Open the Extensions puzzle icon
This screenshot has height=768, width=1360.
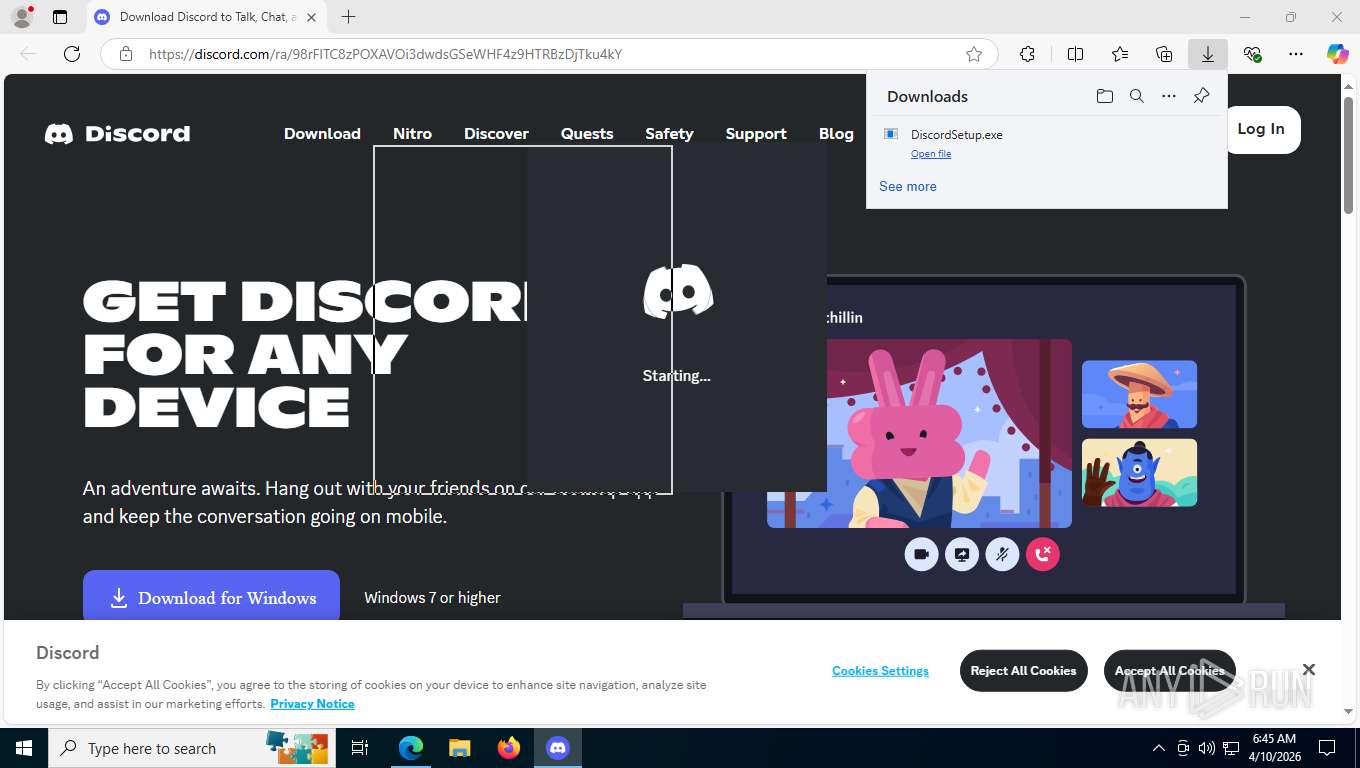tap(1027, 54)
